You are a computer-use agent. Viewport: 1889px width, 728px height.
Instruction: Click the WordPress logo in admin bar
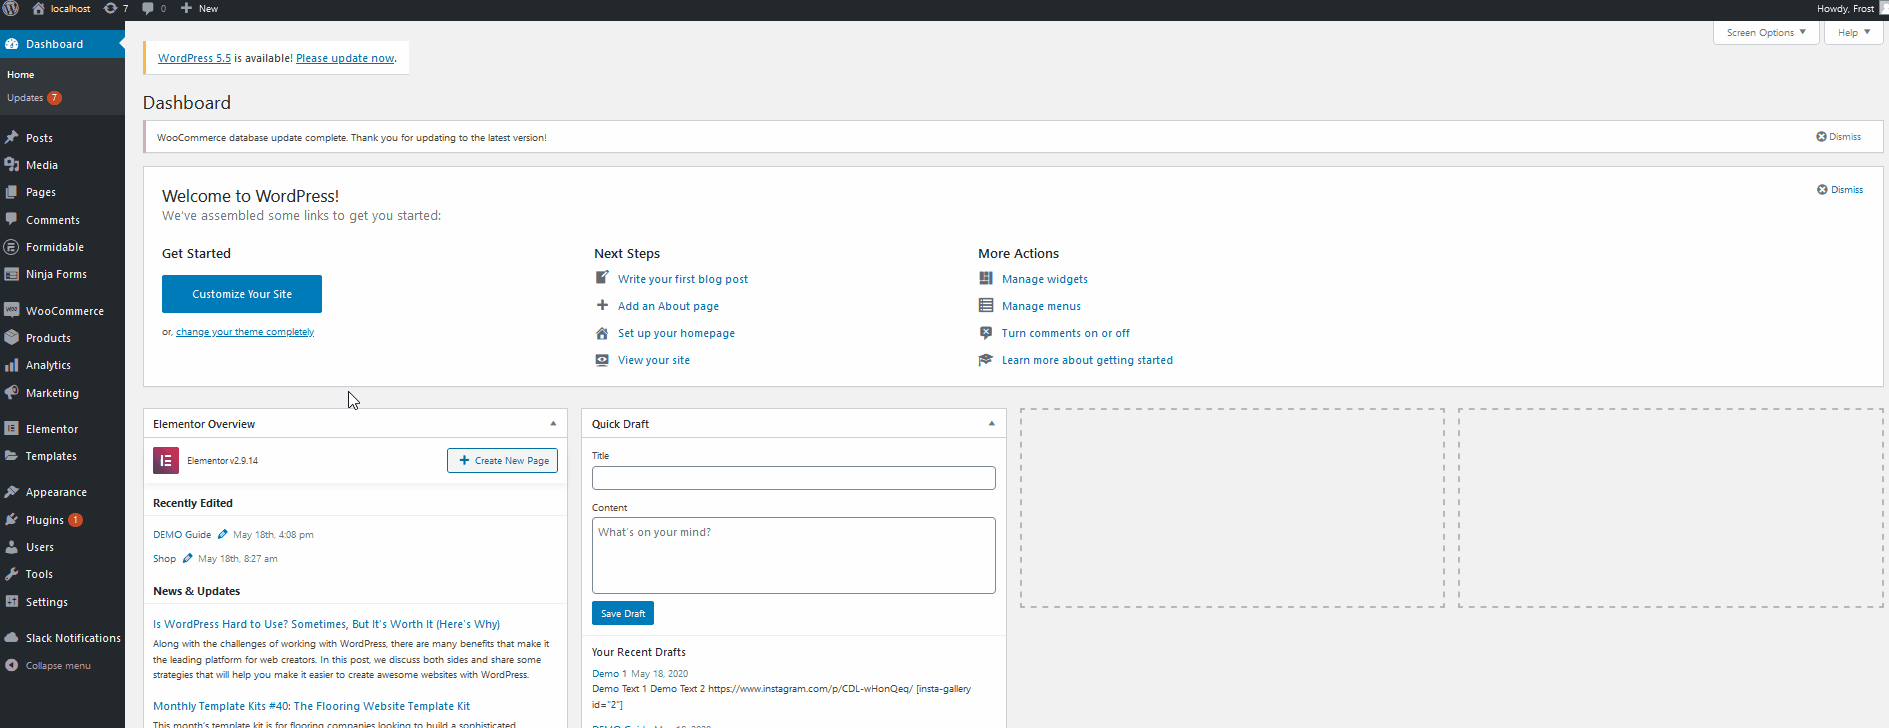coord(11,8)
